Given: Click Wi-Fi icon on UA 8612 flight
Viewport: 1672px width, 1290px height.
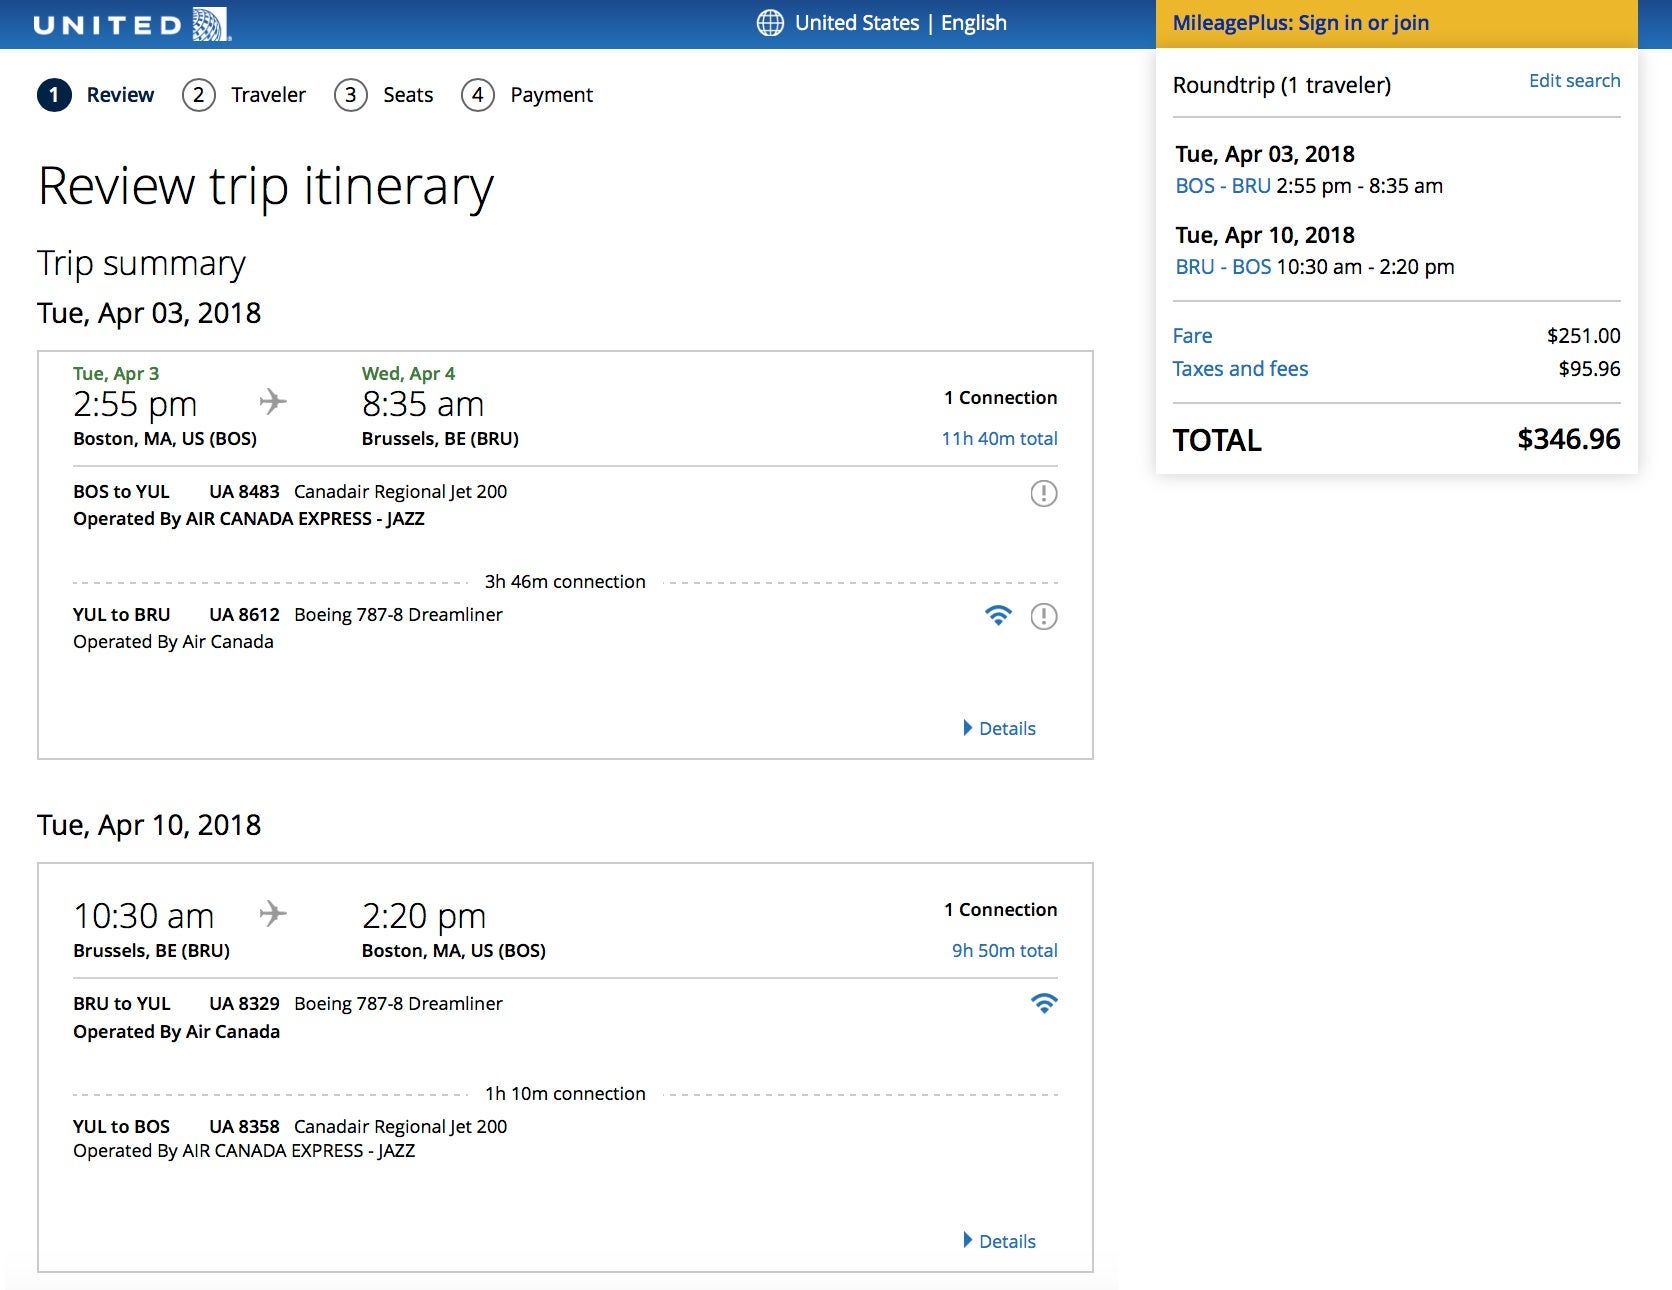Looking at the screenshot, I should (x=997, y=615).
